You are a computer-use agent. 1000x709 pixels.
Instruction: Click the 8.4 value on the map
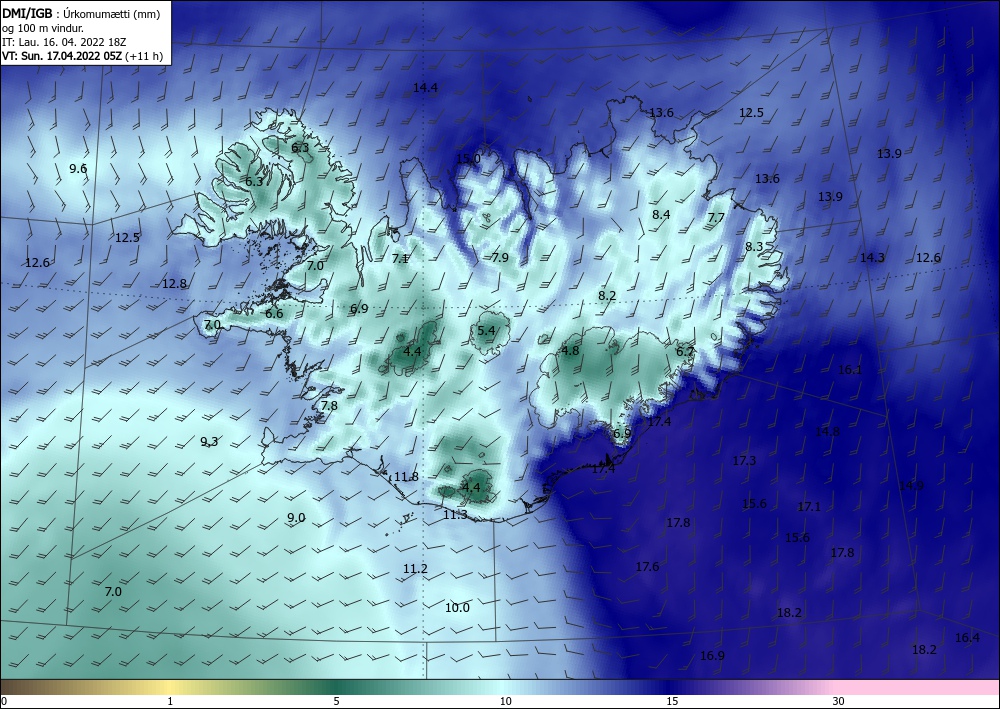661,214
